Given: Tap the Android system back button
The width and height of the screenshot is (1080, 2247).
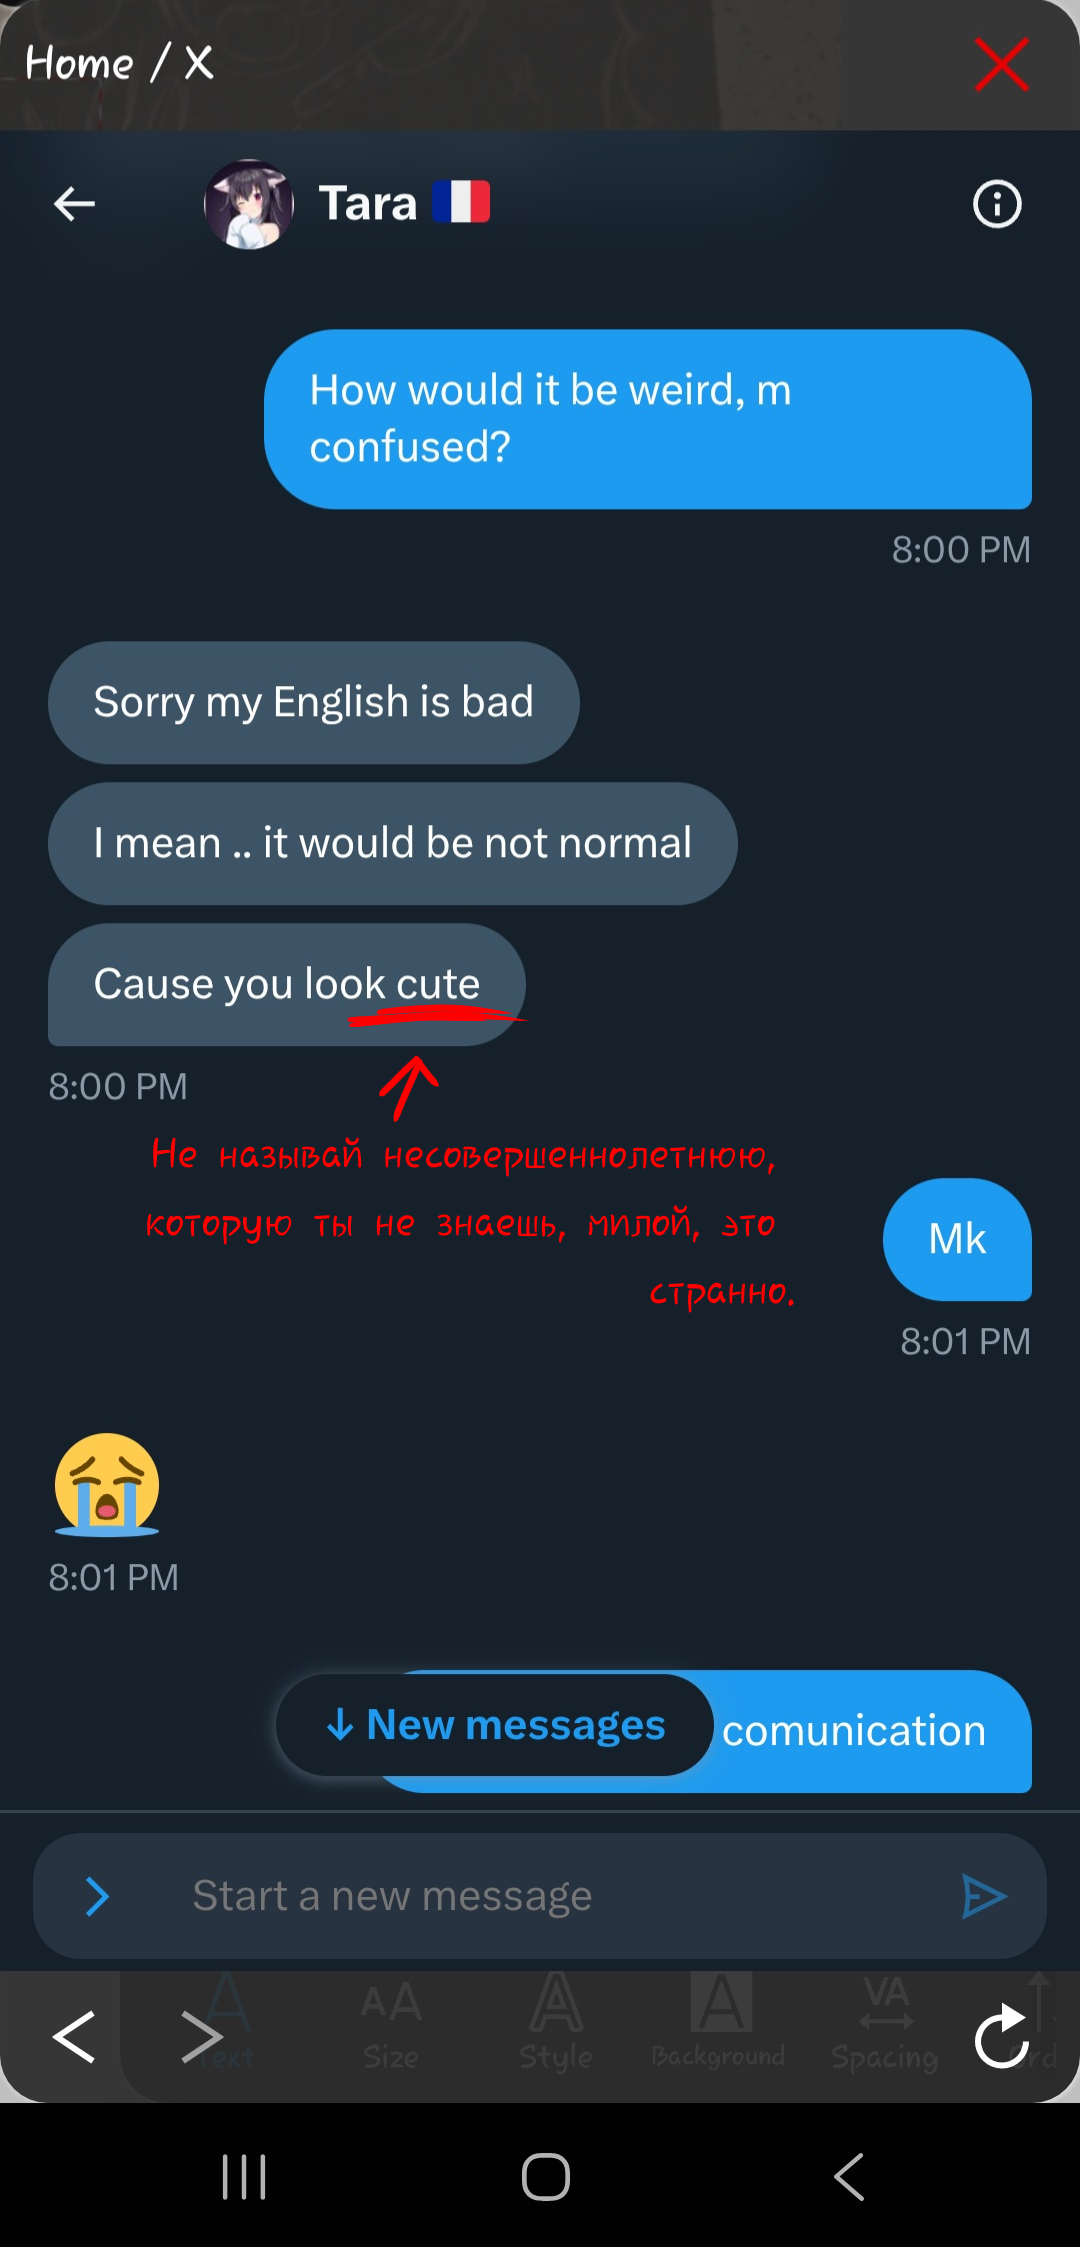Looking at the screenshot, I should tap(849, 2177).
